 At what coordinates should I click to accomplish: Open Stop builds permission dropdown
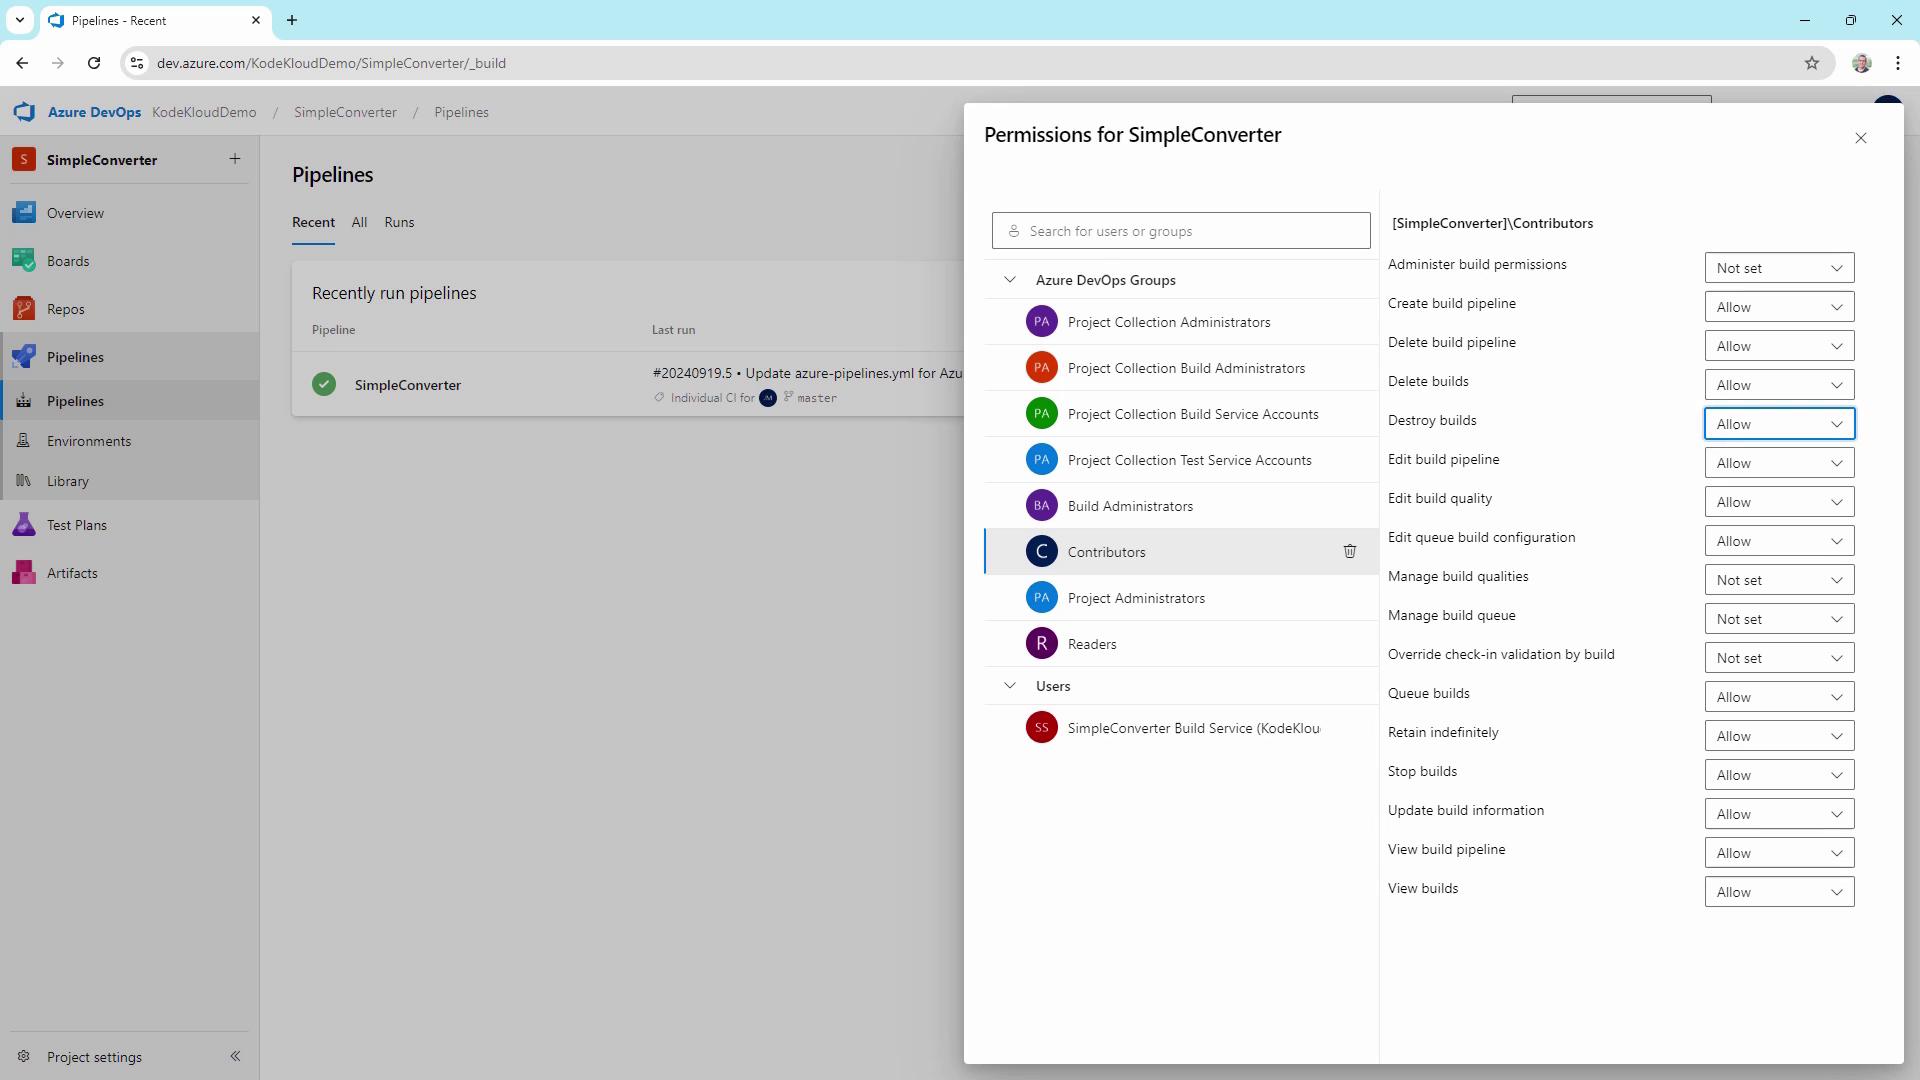click(x=1780, y=775)
